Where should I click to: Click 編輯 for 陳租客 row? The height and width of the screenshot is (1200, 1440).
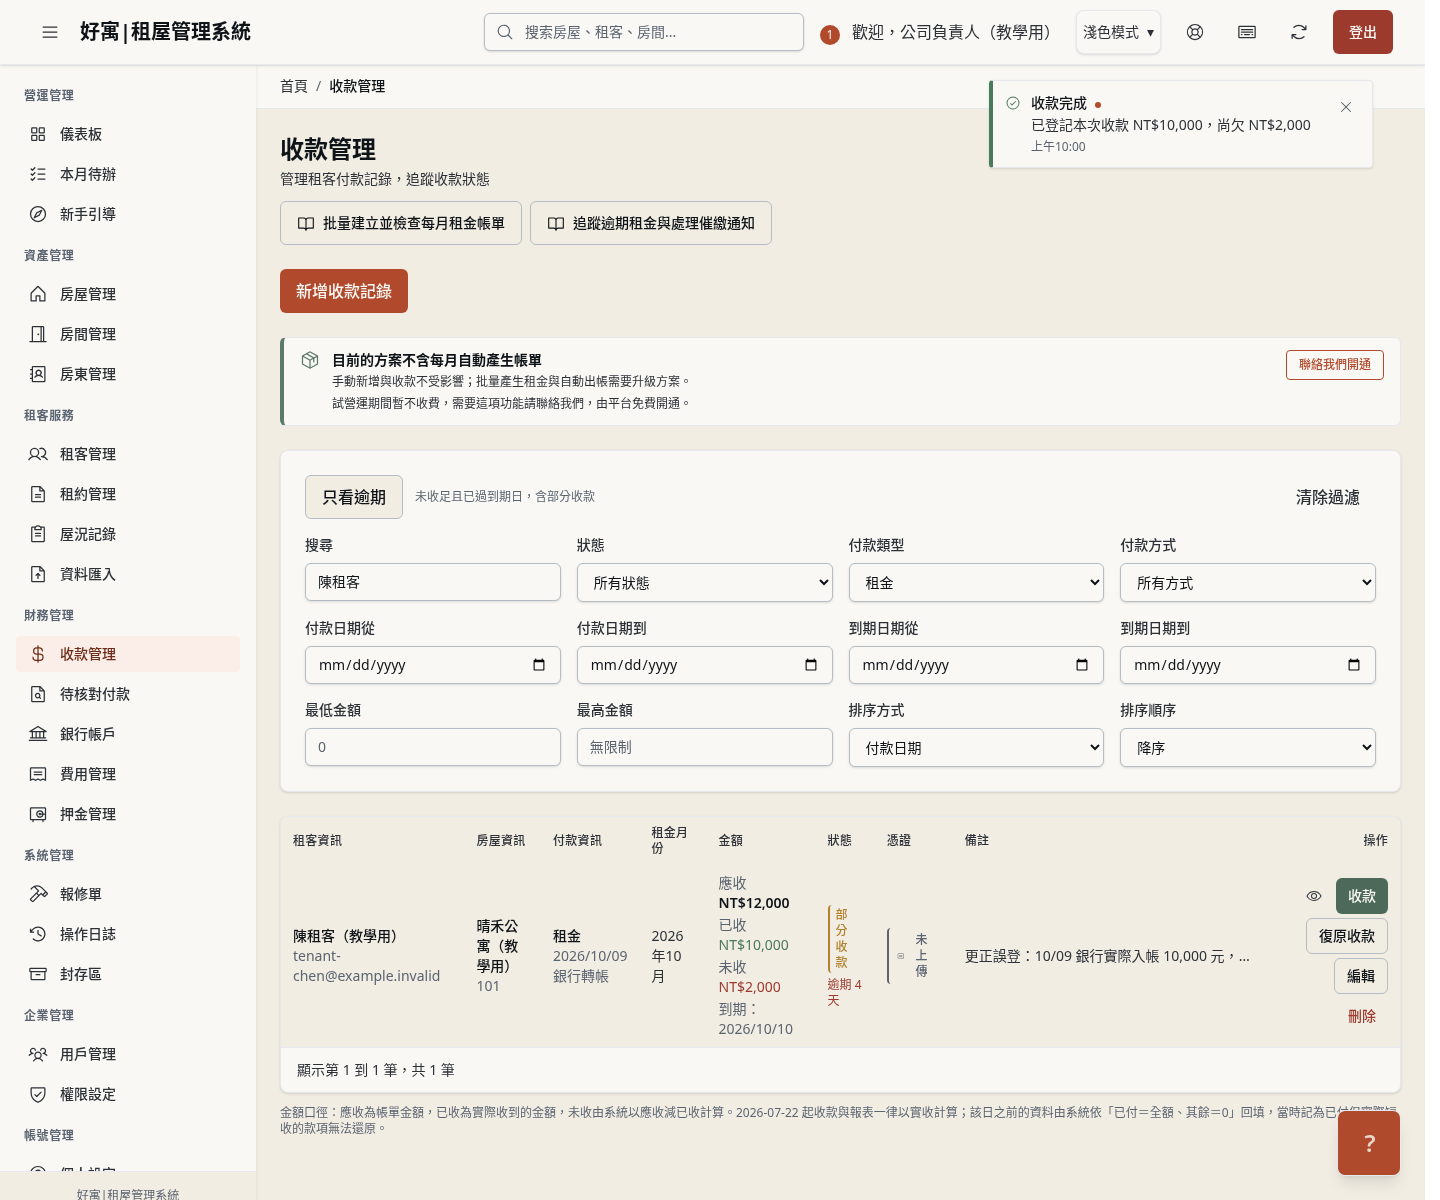pyautogui.click(x=1361, y=976)
